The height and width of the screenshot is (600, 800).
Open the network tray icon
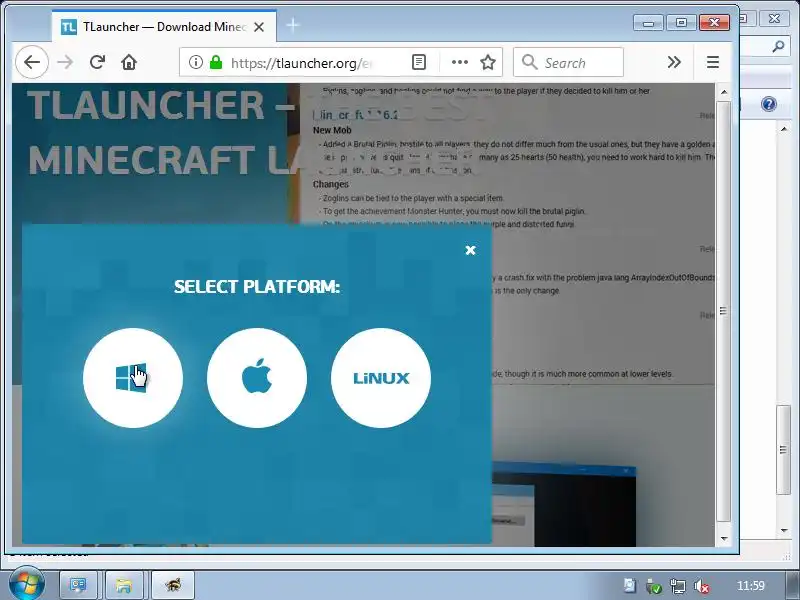pos(678,586)
